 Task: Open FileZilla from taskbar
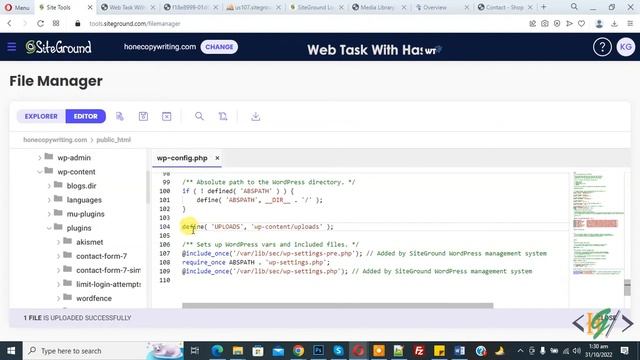tap(419, 351)
